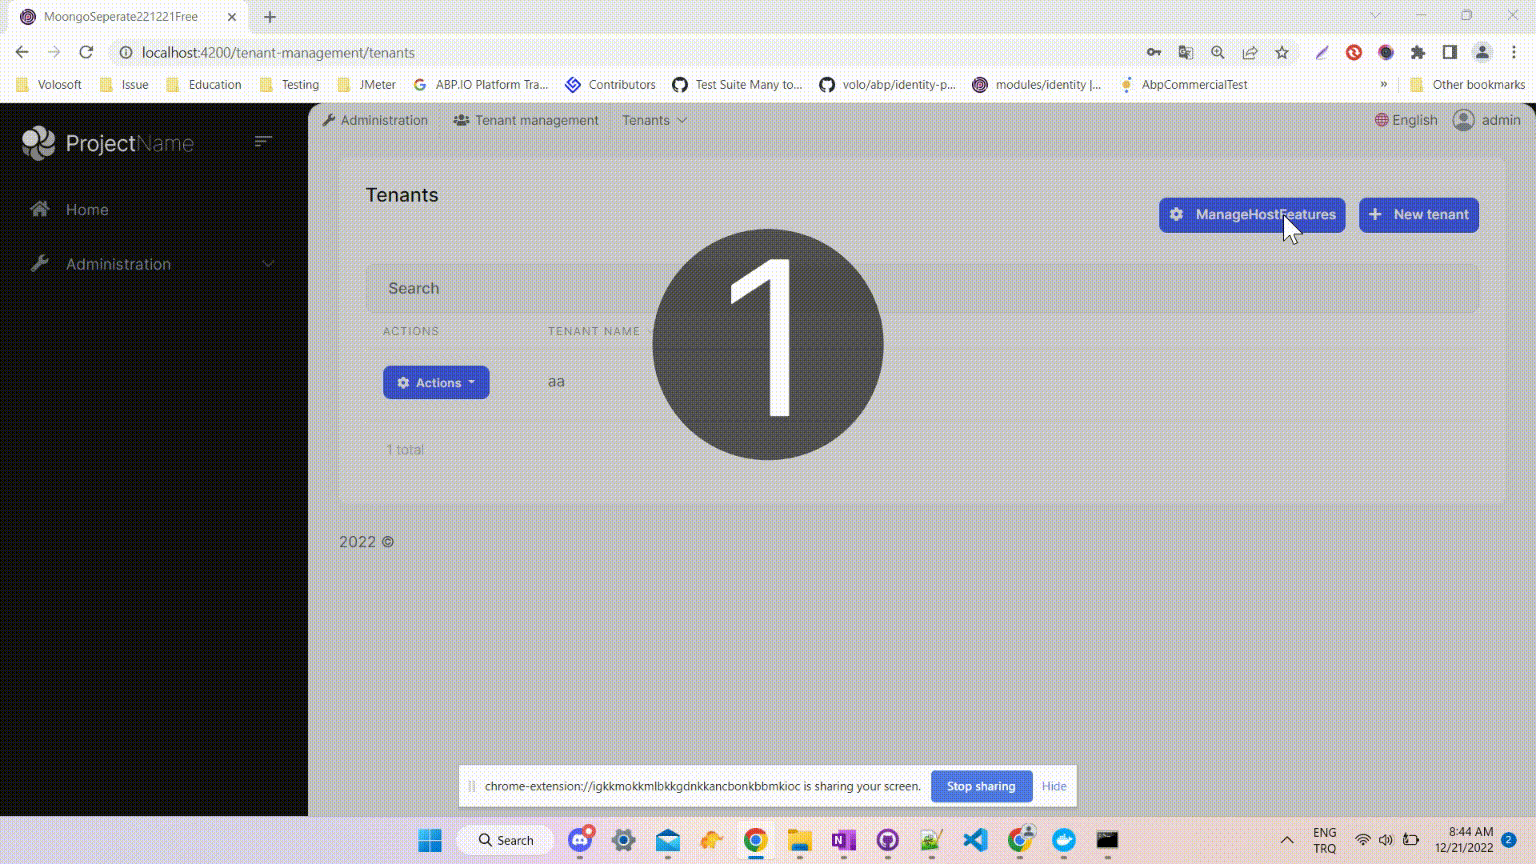Open translate page icon in address bar
Image resolution: width=1536 pixels, height=864 pixels.
pos(1186,52)
